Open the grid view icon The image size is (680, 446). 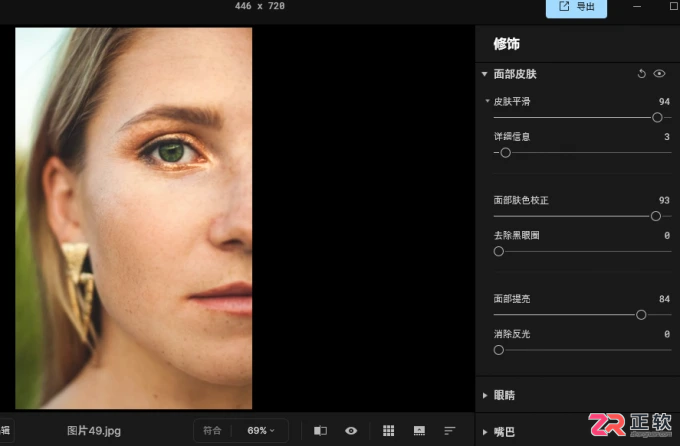pyautogui.click(x=389, y=431)
